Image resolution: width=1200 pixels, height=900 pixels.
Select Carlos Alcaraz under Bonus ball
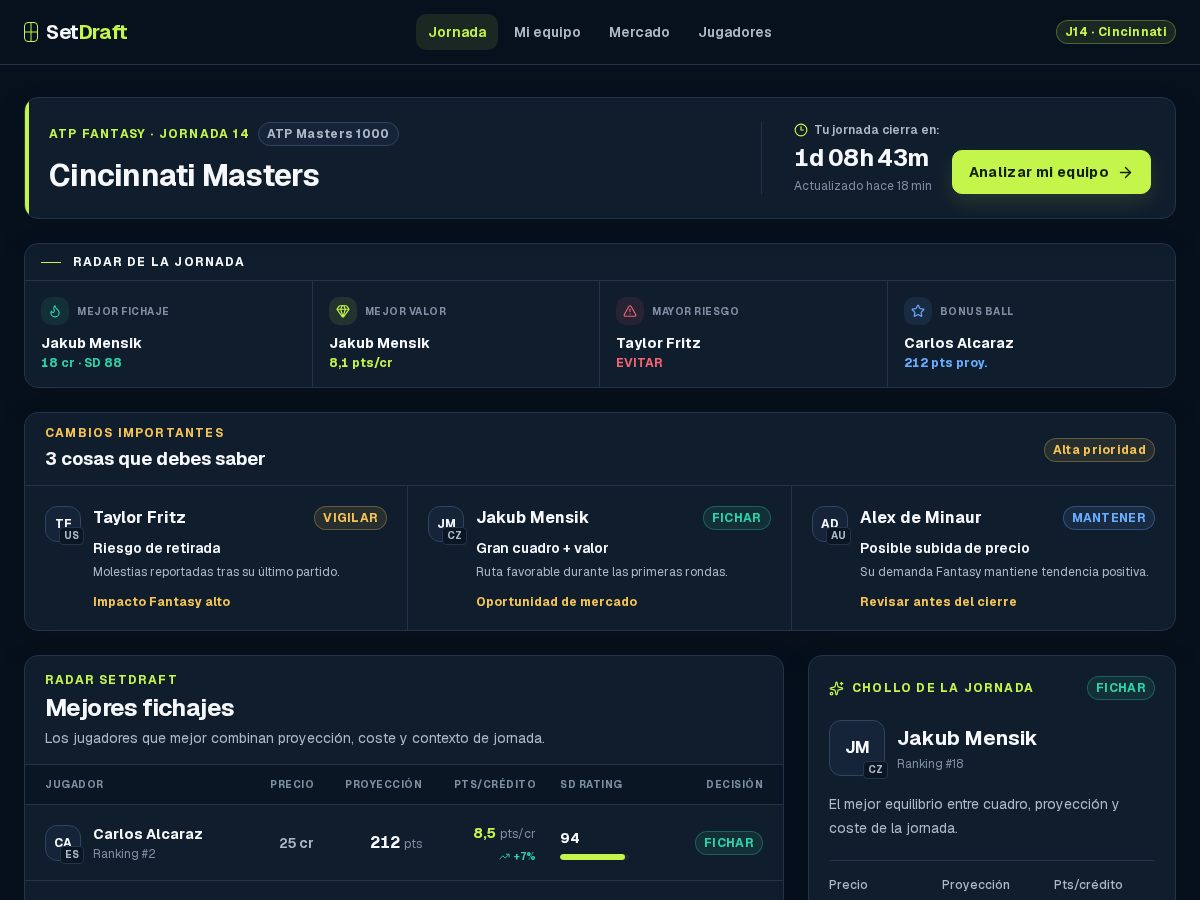pos(959,343)
